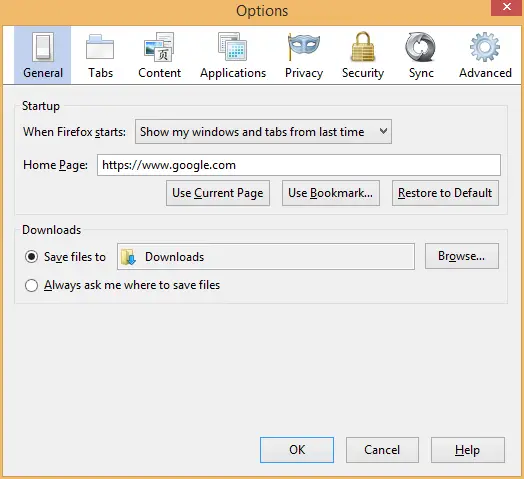Image resolution: width=524 pixels, height=479 pixels.
Task: Confirm the options with OK
Action: click(297, 450)
